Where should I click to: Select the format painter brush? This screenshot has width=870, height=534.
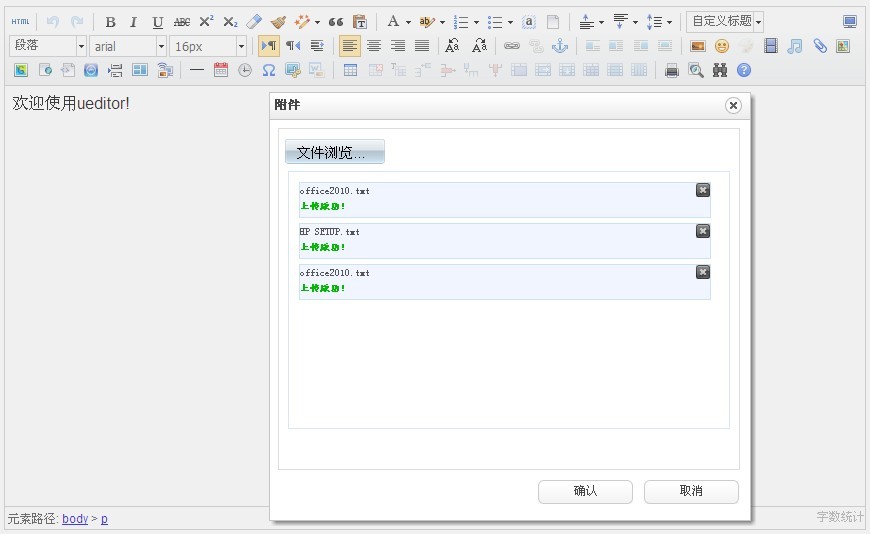278,22
